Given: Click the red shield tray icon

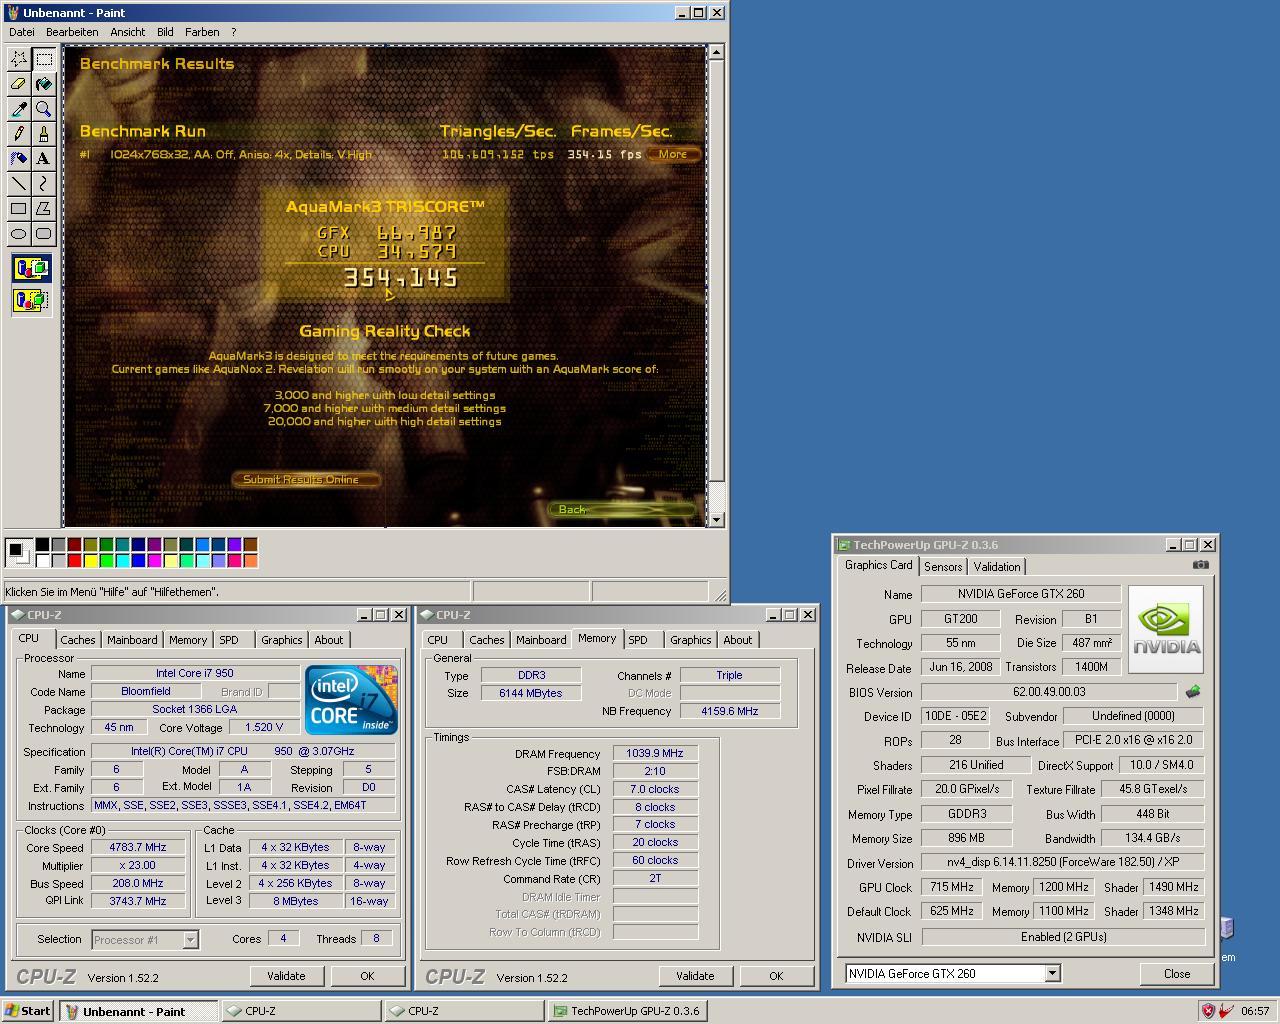Looking at the screenshot, I should (1208, 1011).
